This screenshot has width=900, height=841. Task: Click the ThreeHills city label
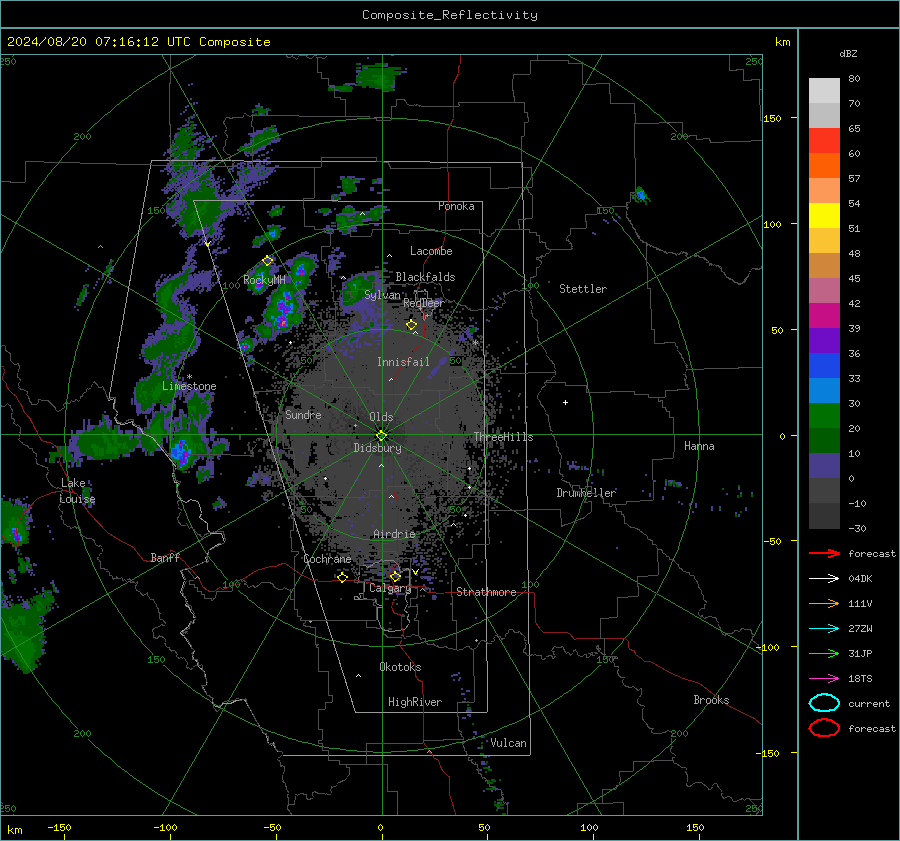point(503,437)
